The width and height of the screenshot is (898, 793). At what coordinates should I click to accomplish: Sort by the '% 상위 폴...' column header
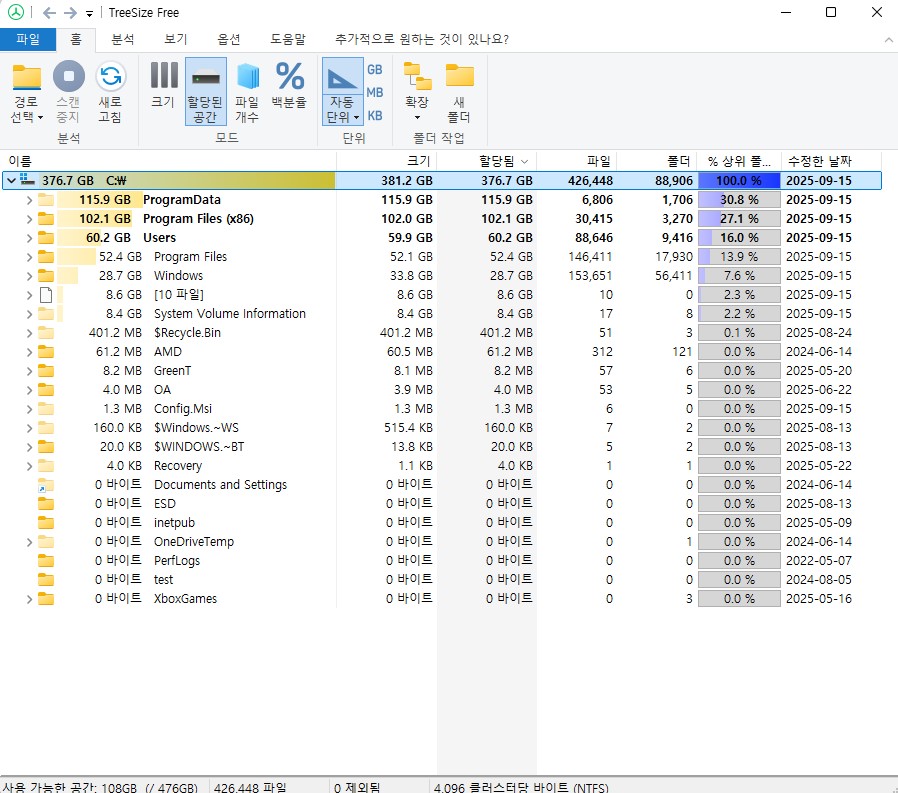pos(739,161)
